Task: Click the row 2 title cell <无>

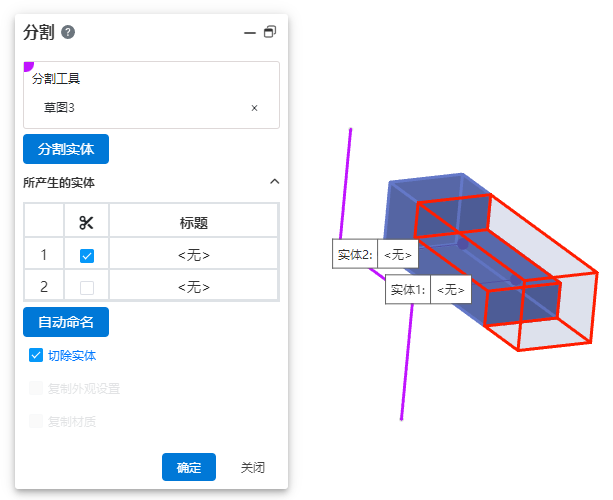Action: 194,287
